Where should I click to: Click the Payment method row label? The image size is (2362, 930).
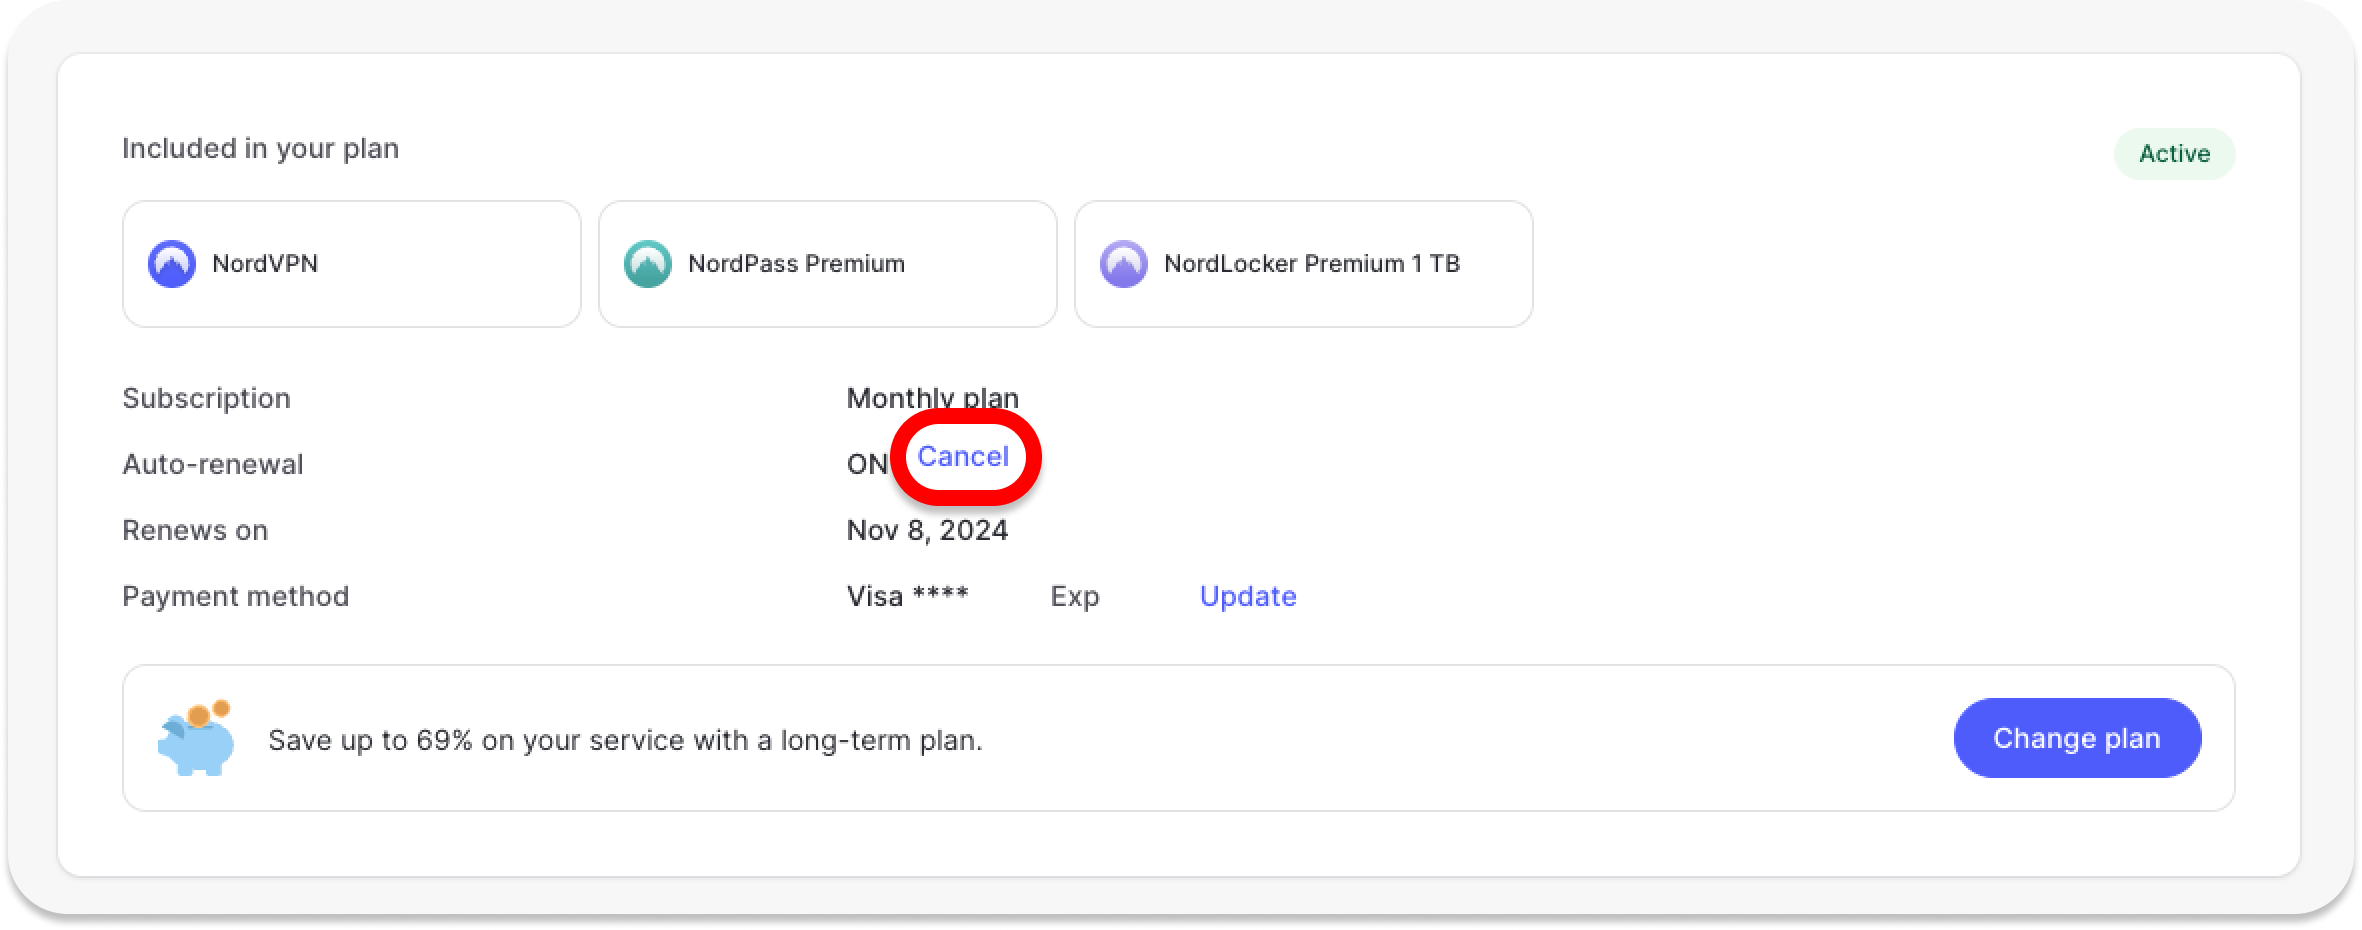(235, 596)
